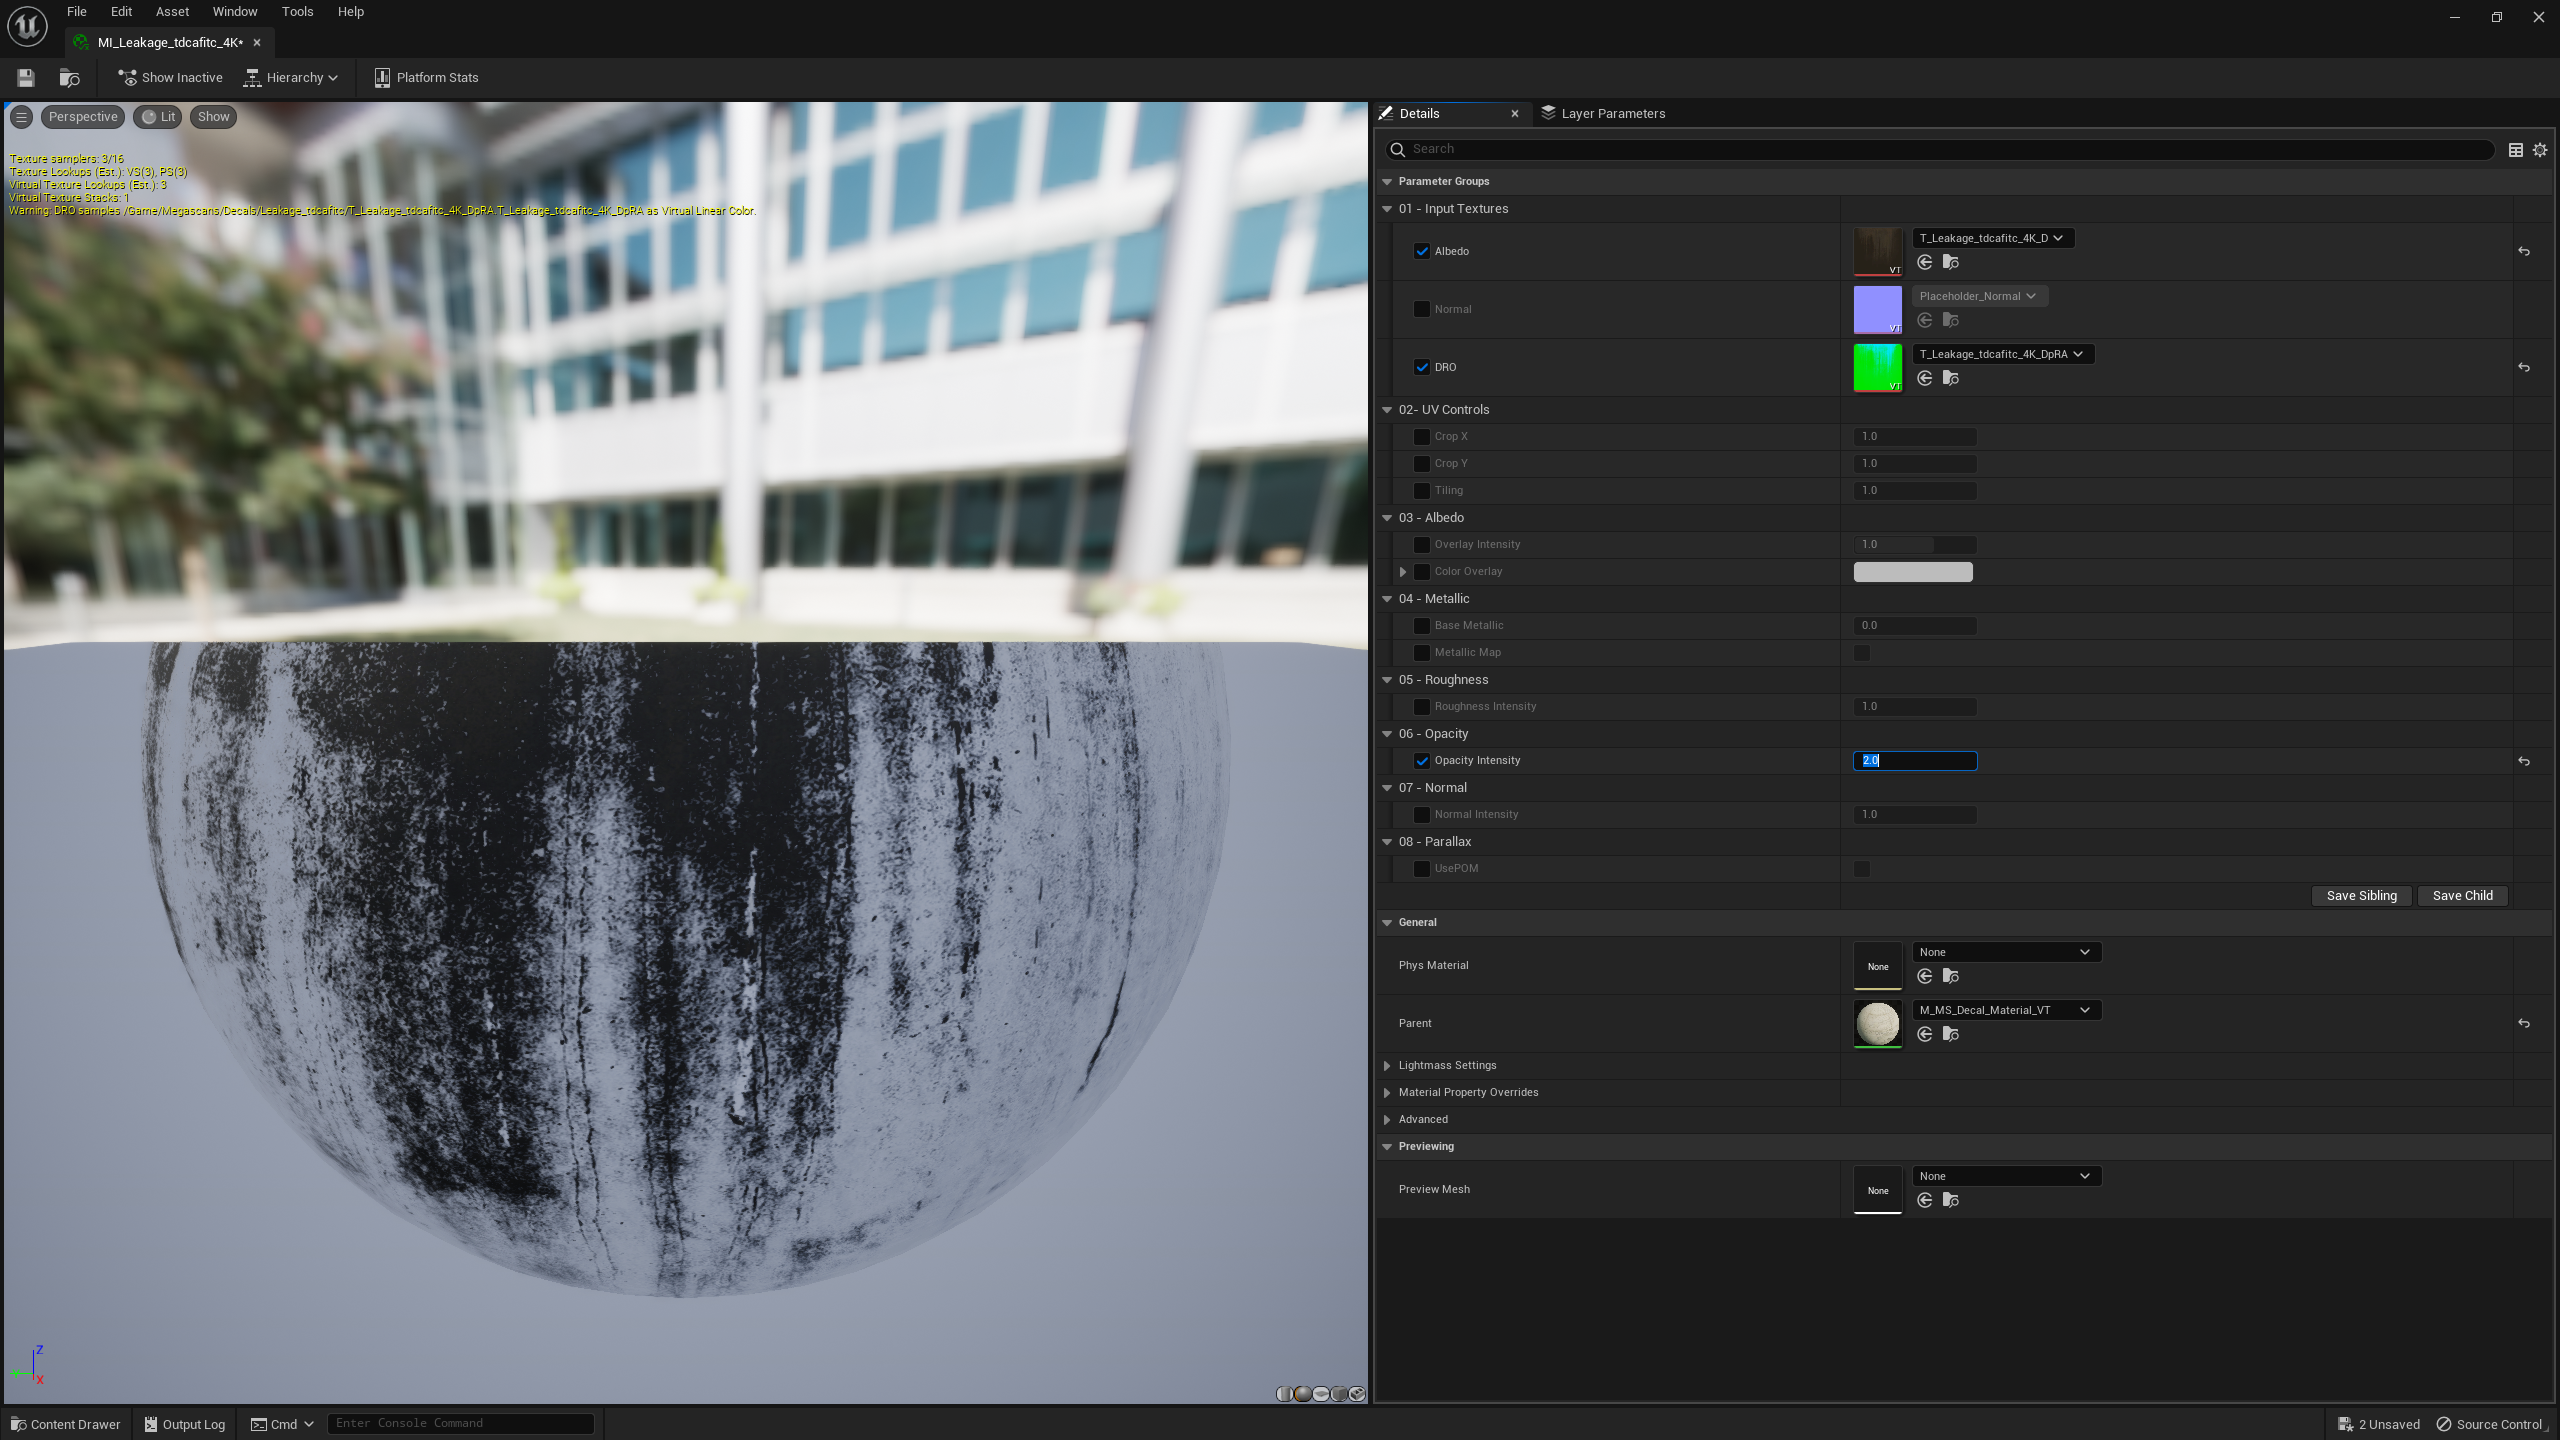Expand the Lightmass Settings section
Viewport: 2560px width, 1440px height.
point(1387,1066)
